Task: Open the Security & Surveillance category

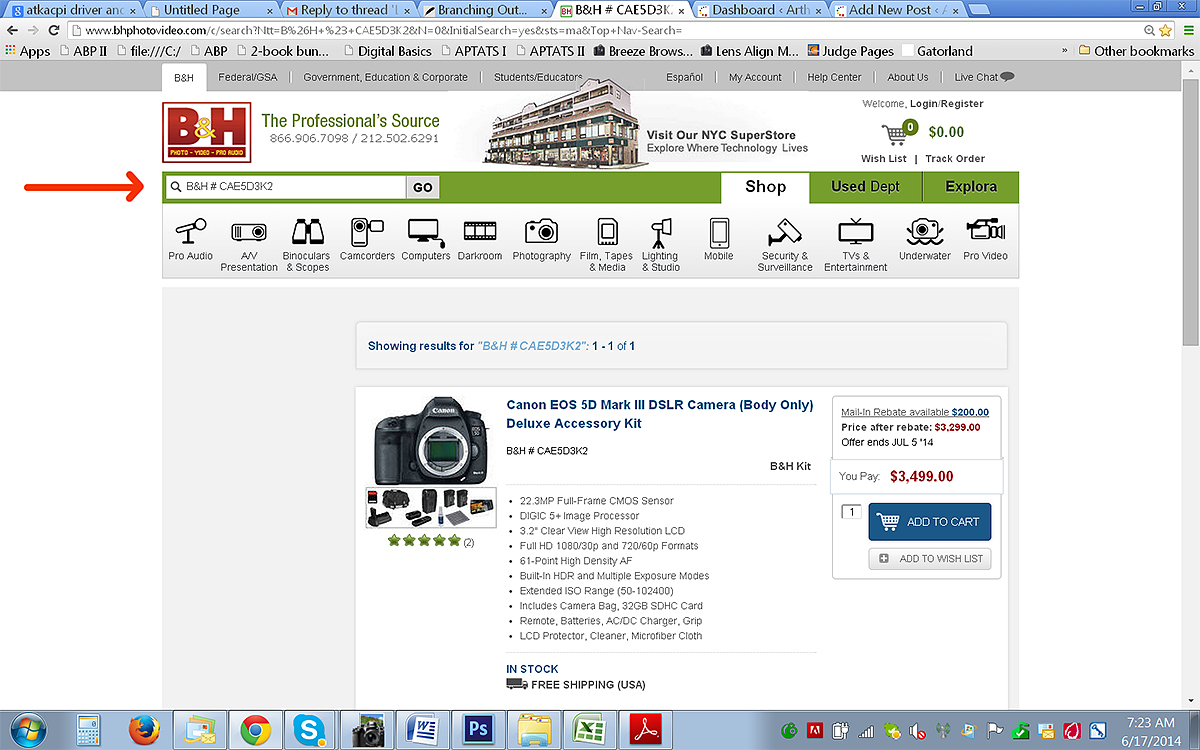Action: pos(785,244)
